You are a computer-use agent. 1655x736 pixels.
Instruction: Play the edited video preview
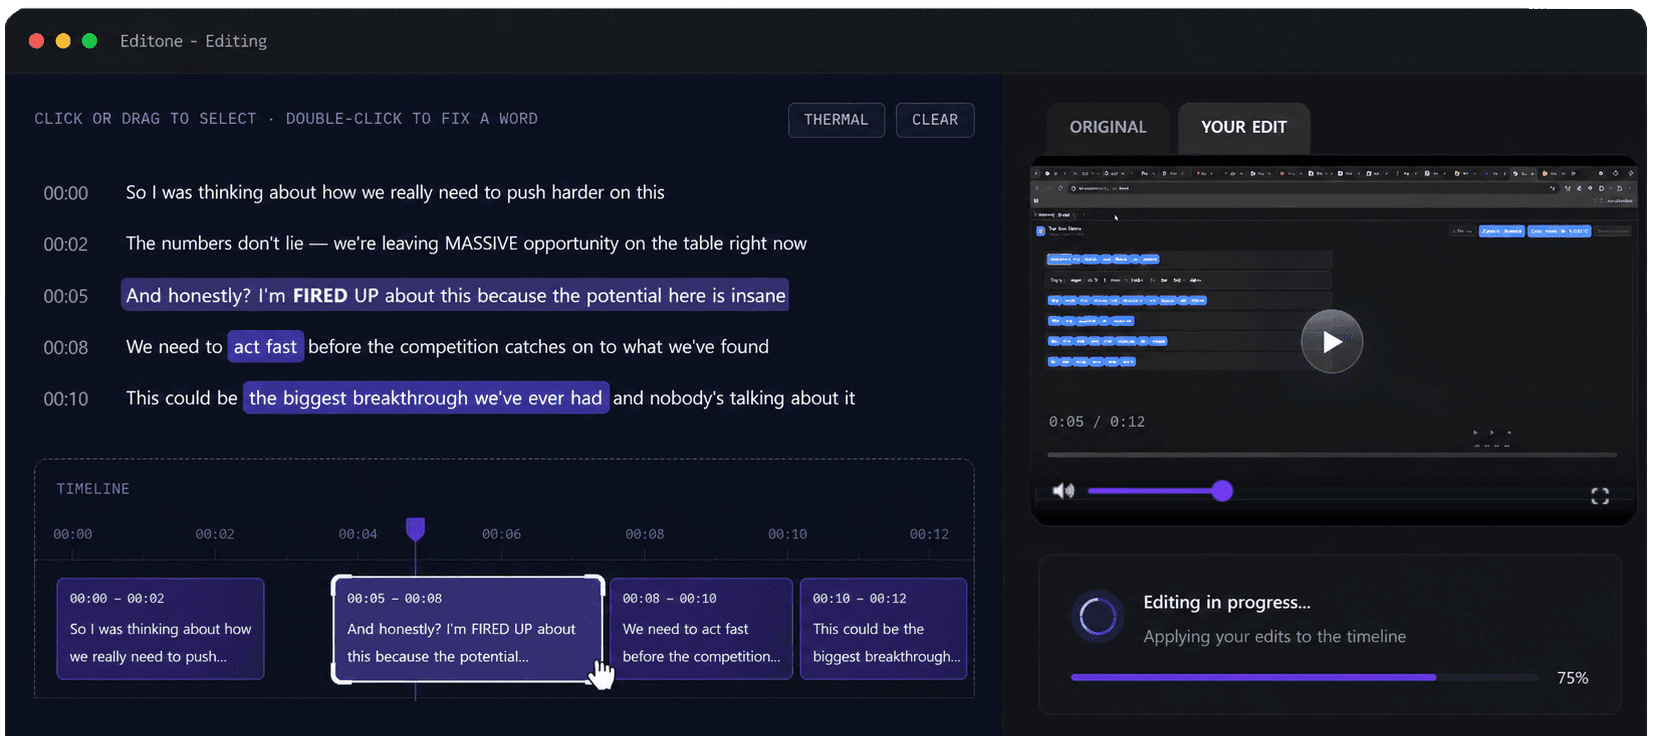pyautogui.click(x=1331, y=342)
